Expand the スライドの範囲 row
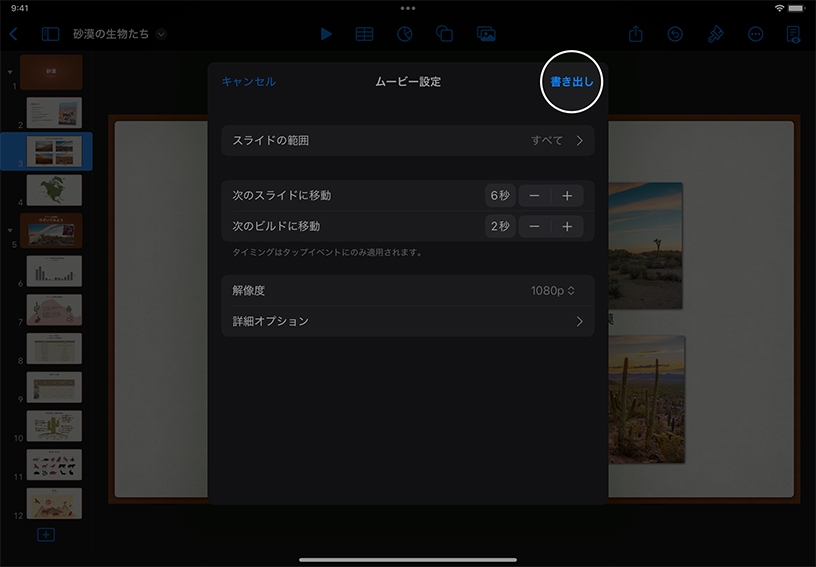The width and height of the screenshot is (816, 567). click(407, 141)
